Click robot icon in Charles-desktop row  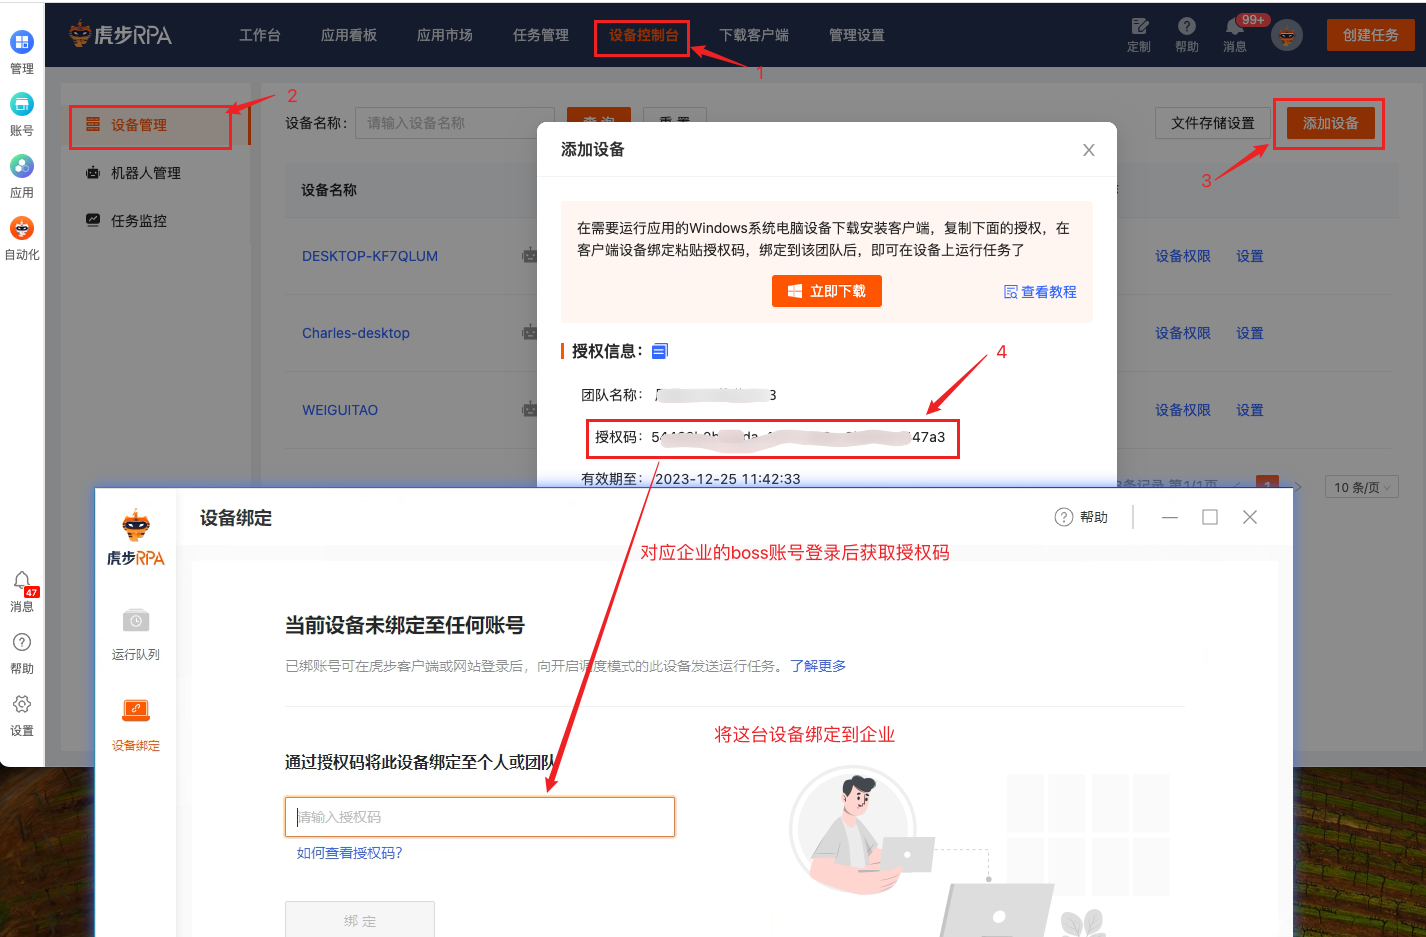(x=530, y=333)
